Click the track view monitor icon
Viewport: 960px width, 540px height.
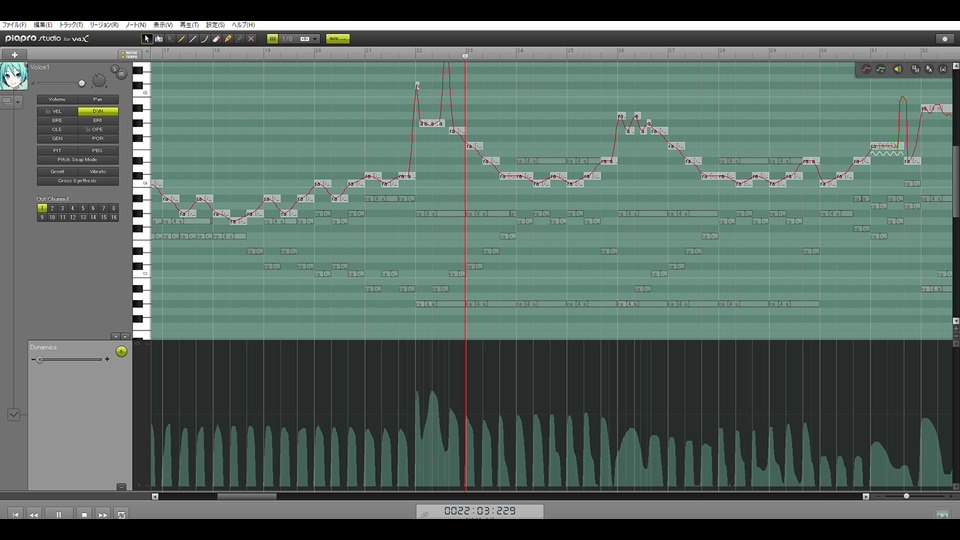coord(7,102)
